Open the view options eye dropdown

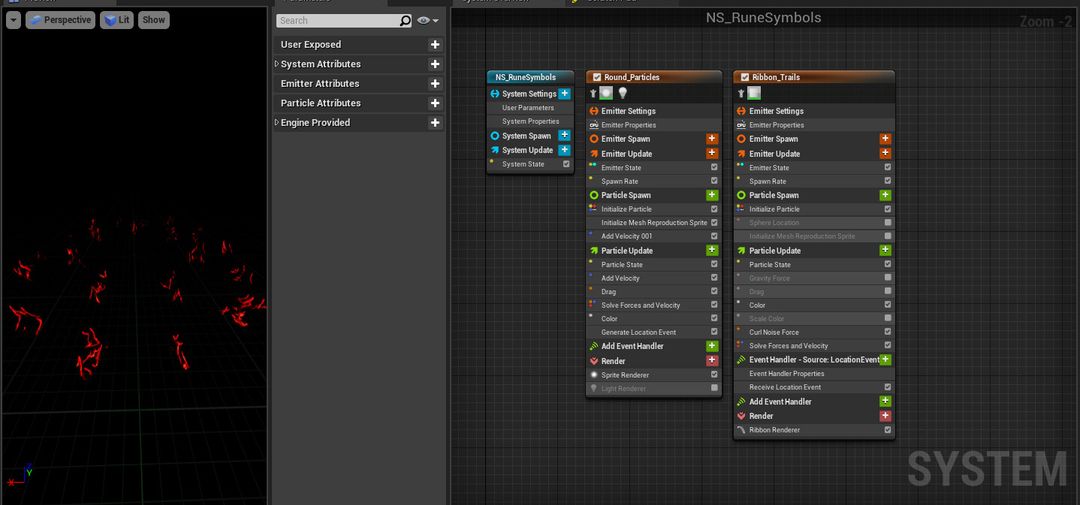pos(427,20)
